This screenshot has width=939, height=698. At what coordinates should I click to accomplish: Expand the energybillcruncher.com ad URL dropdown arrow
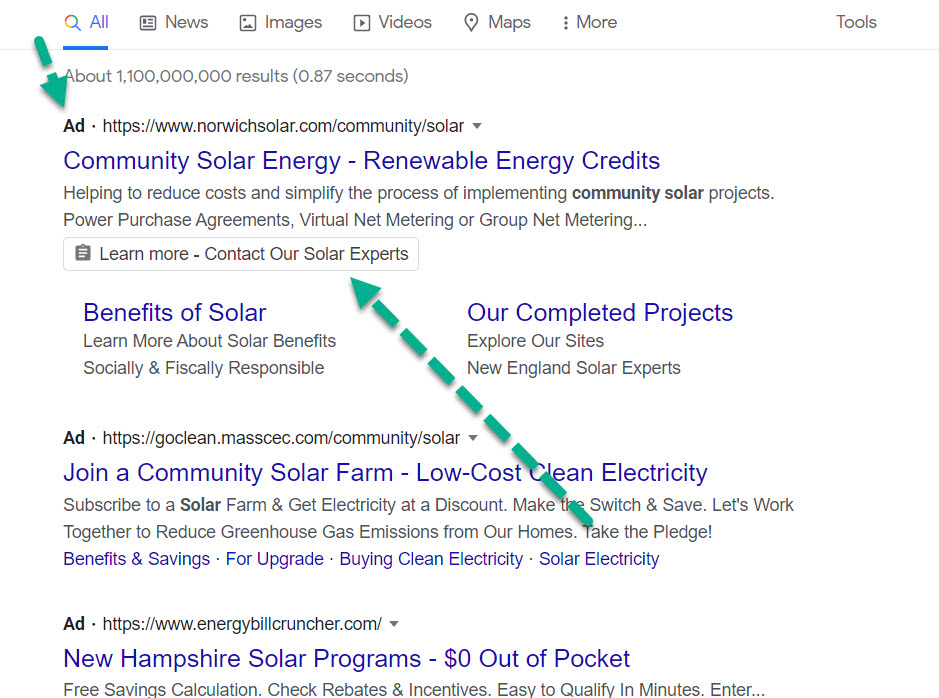(x=394, y=624)
